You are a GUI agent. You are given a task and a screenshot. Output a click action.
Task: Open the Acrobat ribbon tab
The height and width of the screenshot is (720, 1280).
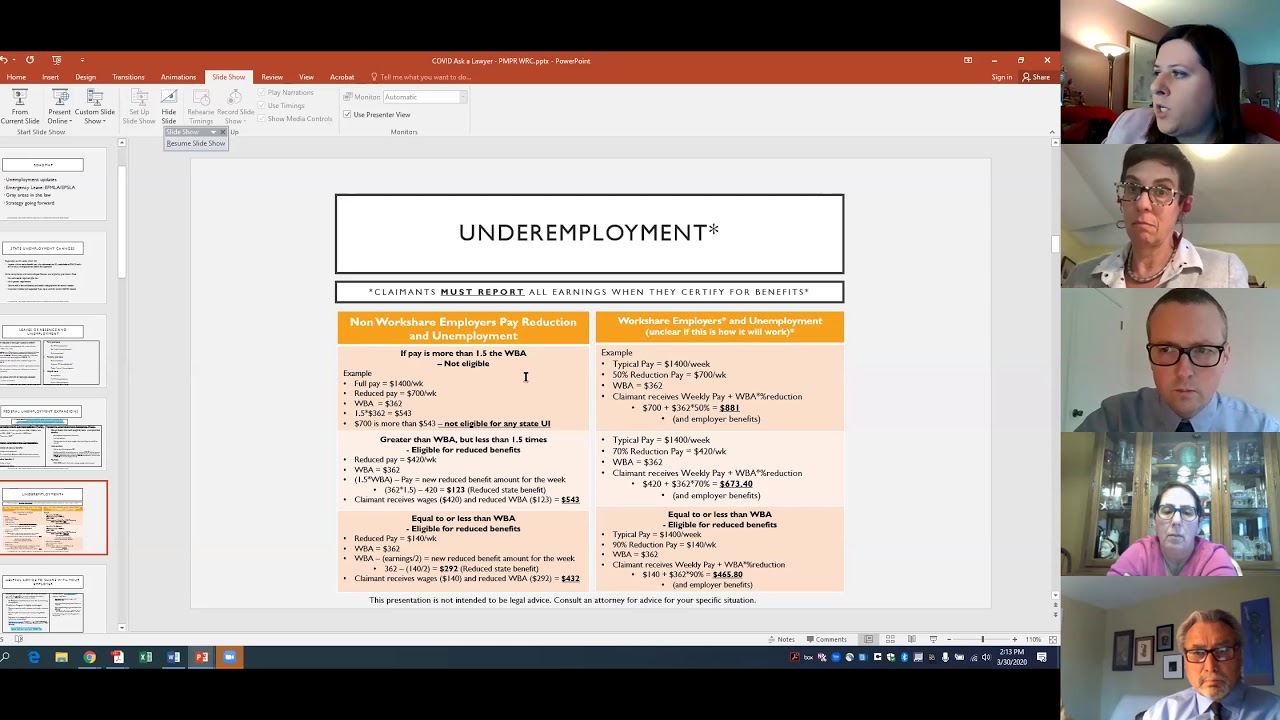(x=342, y=77)
